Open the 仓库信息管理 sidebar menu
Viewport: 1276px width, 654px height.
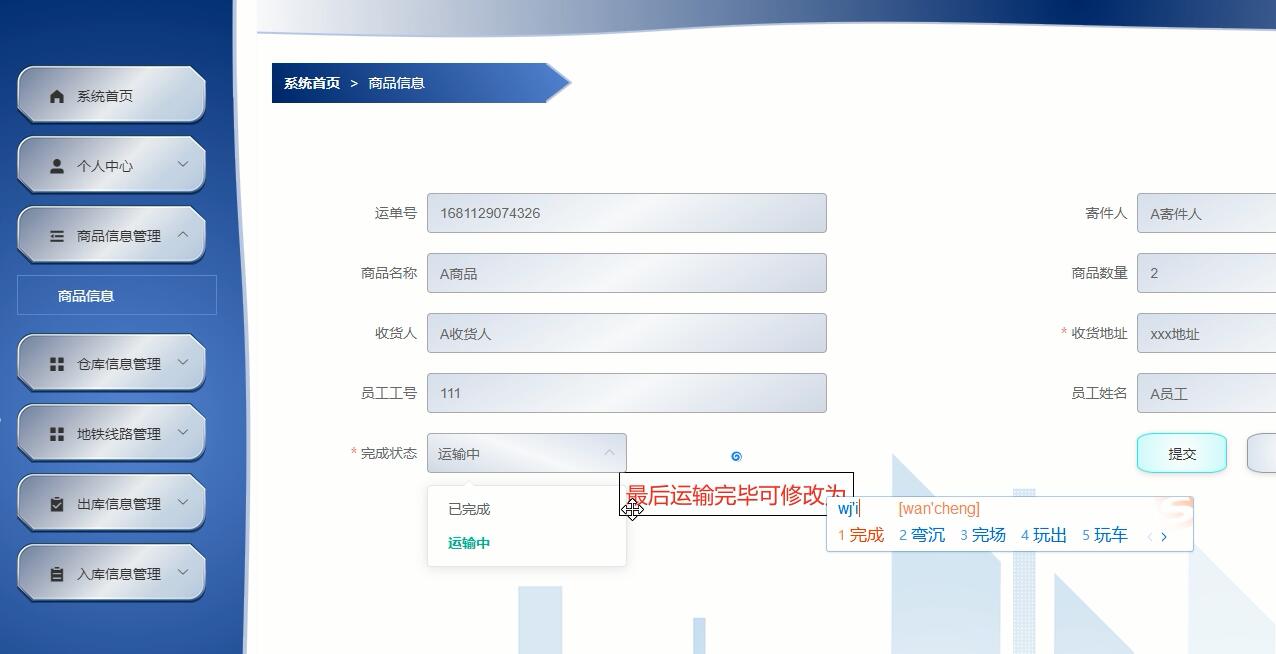(111, 363)
